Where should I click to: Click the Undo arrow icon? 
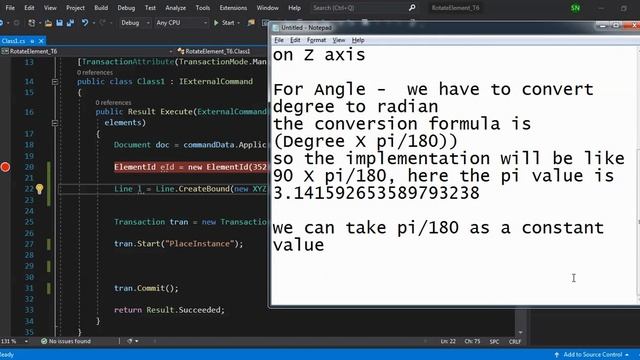pyautogui.click(x=84, y=23)
